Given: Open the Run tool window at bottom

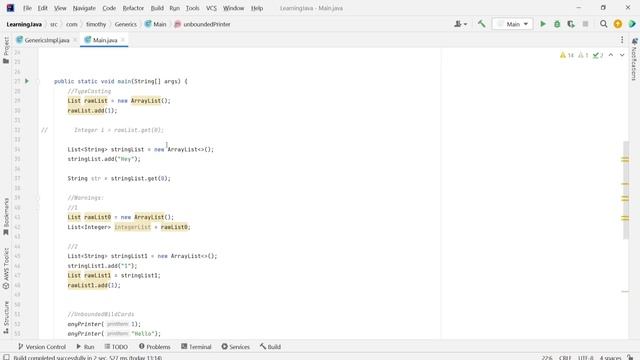Looking at the screenshot, I should pyautogui.click(x=85, y=347).
